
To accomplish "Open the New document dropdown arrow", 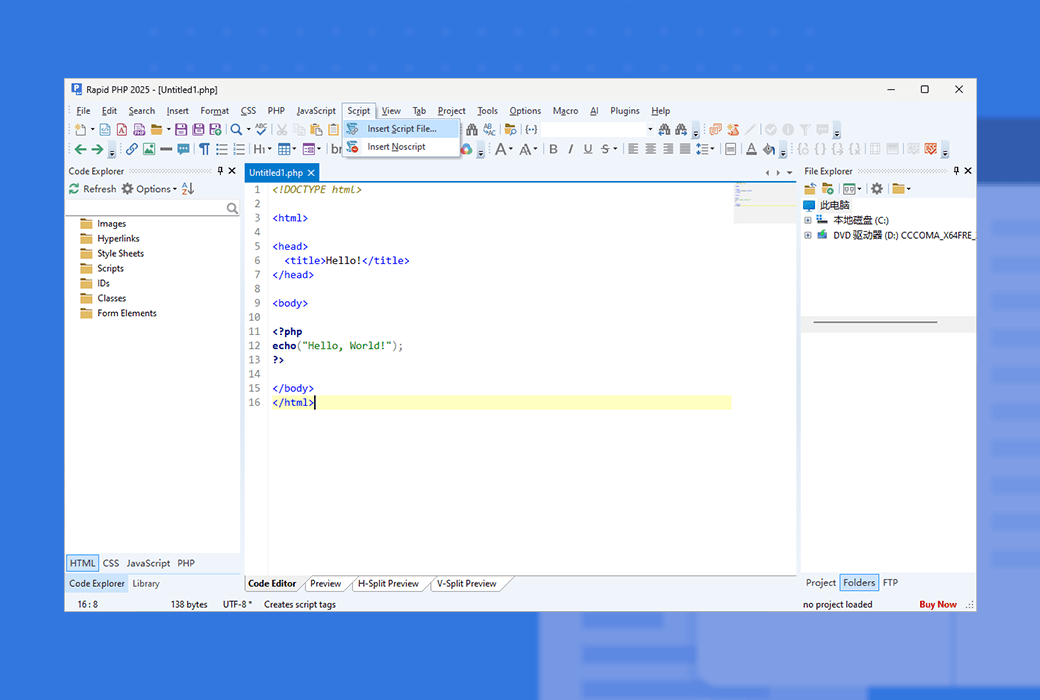I will pos(92,129).
